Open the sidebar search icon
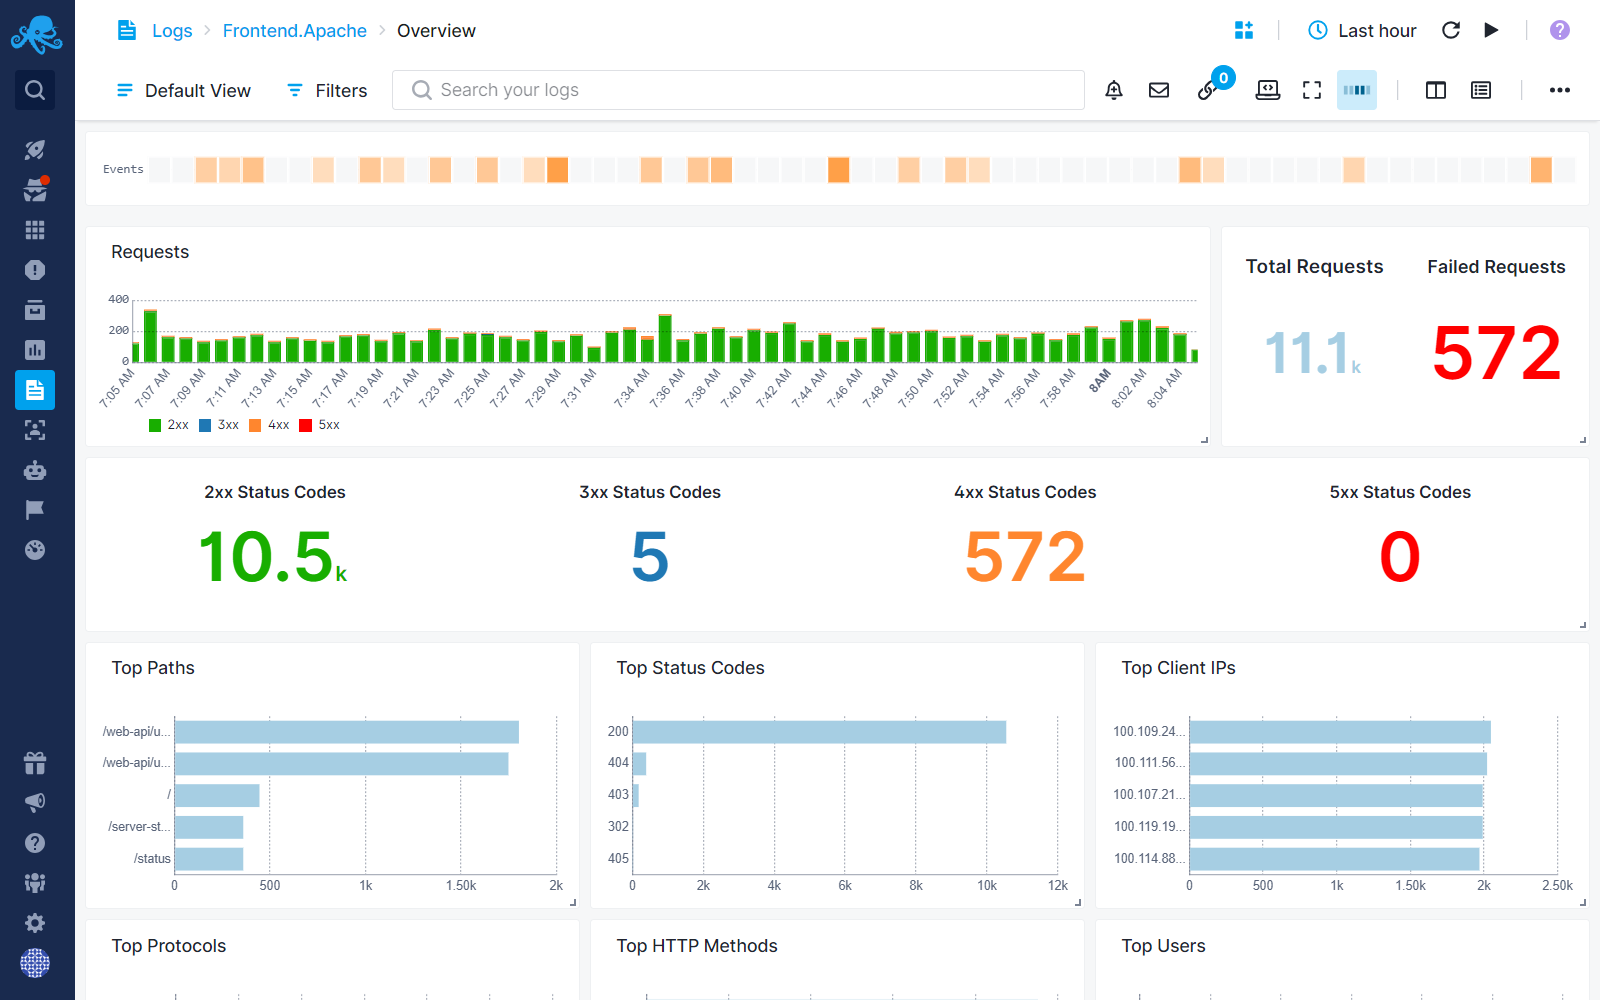This screenshot has width=1600, height=1000. point(35,90)
